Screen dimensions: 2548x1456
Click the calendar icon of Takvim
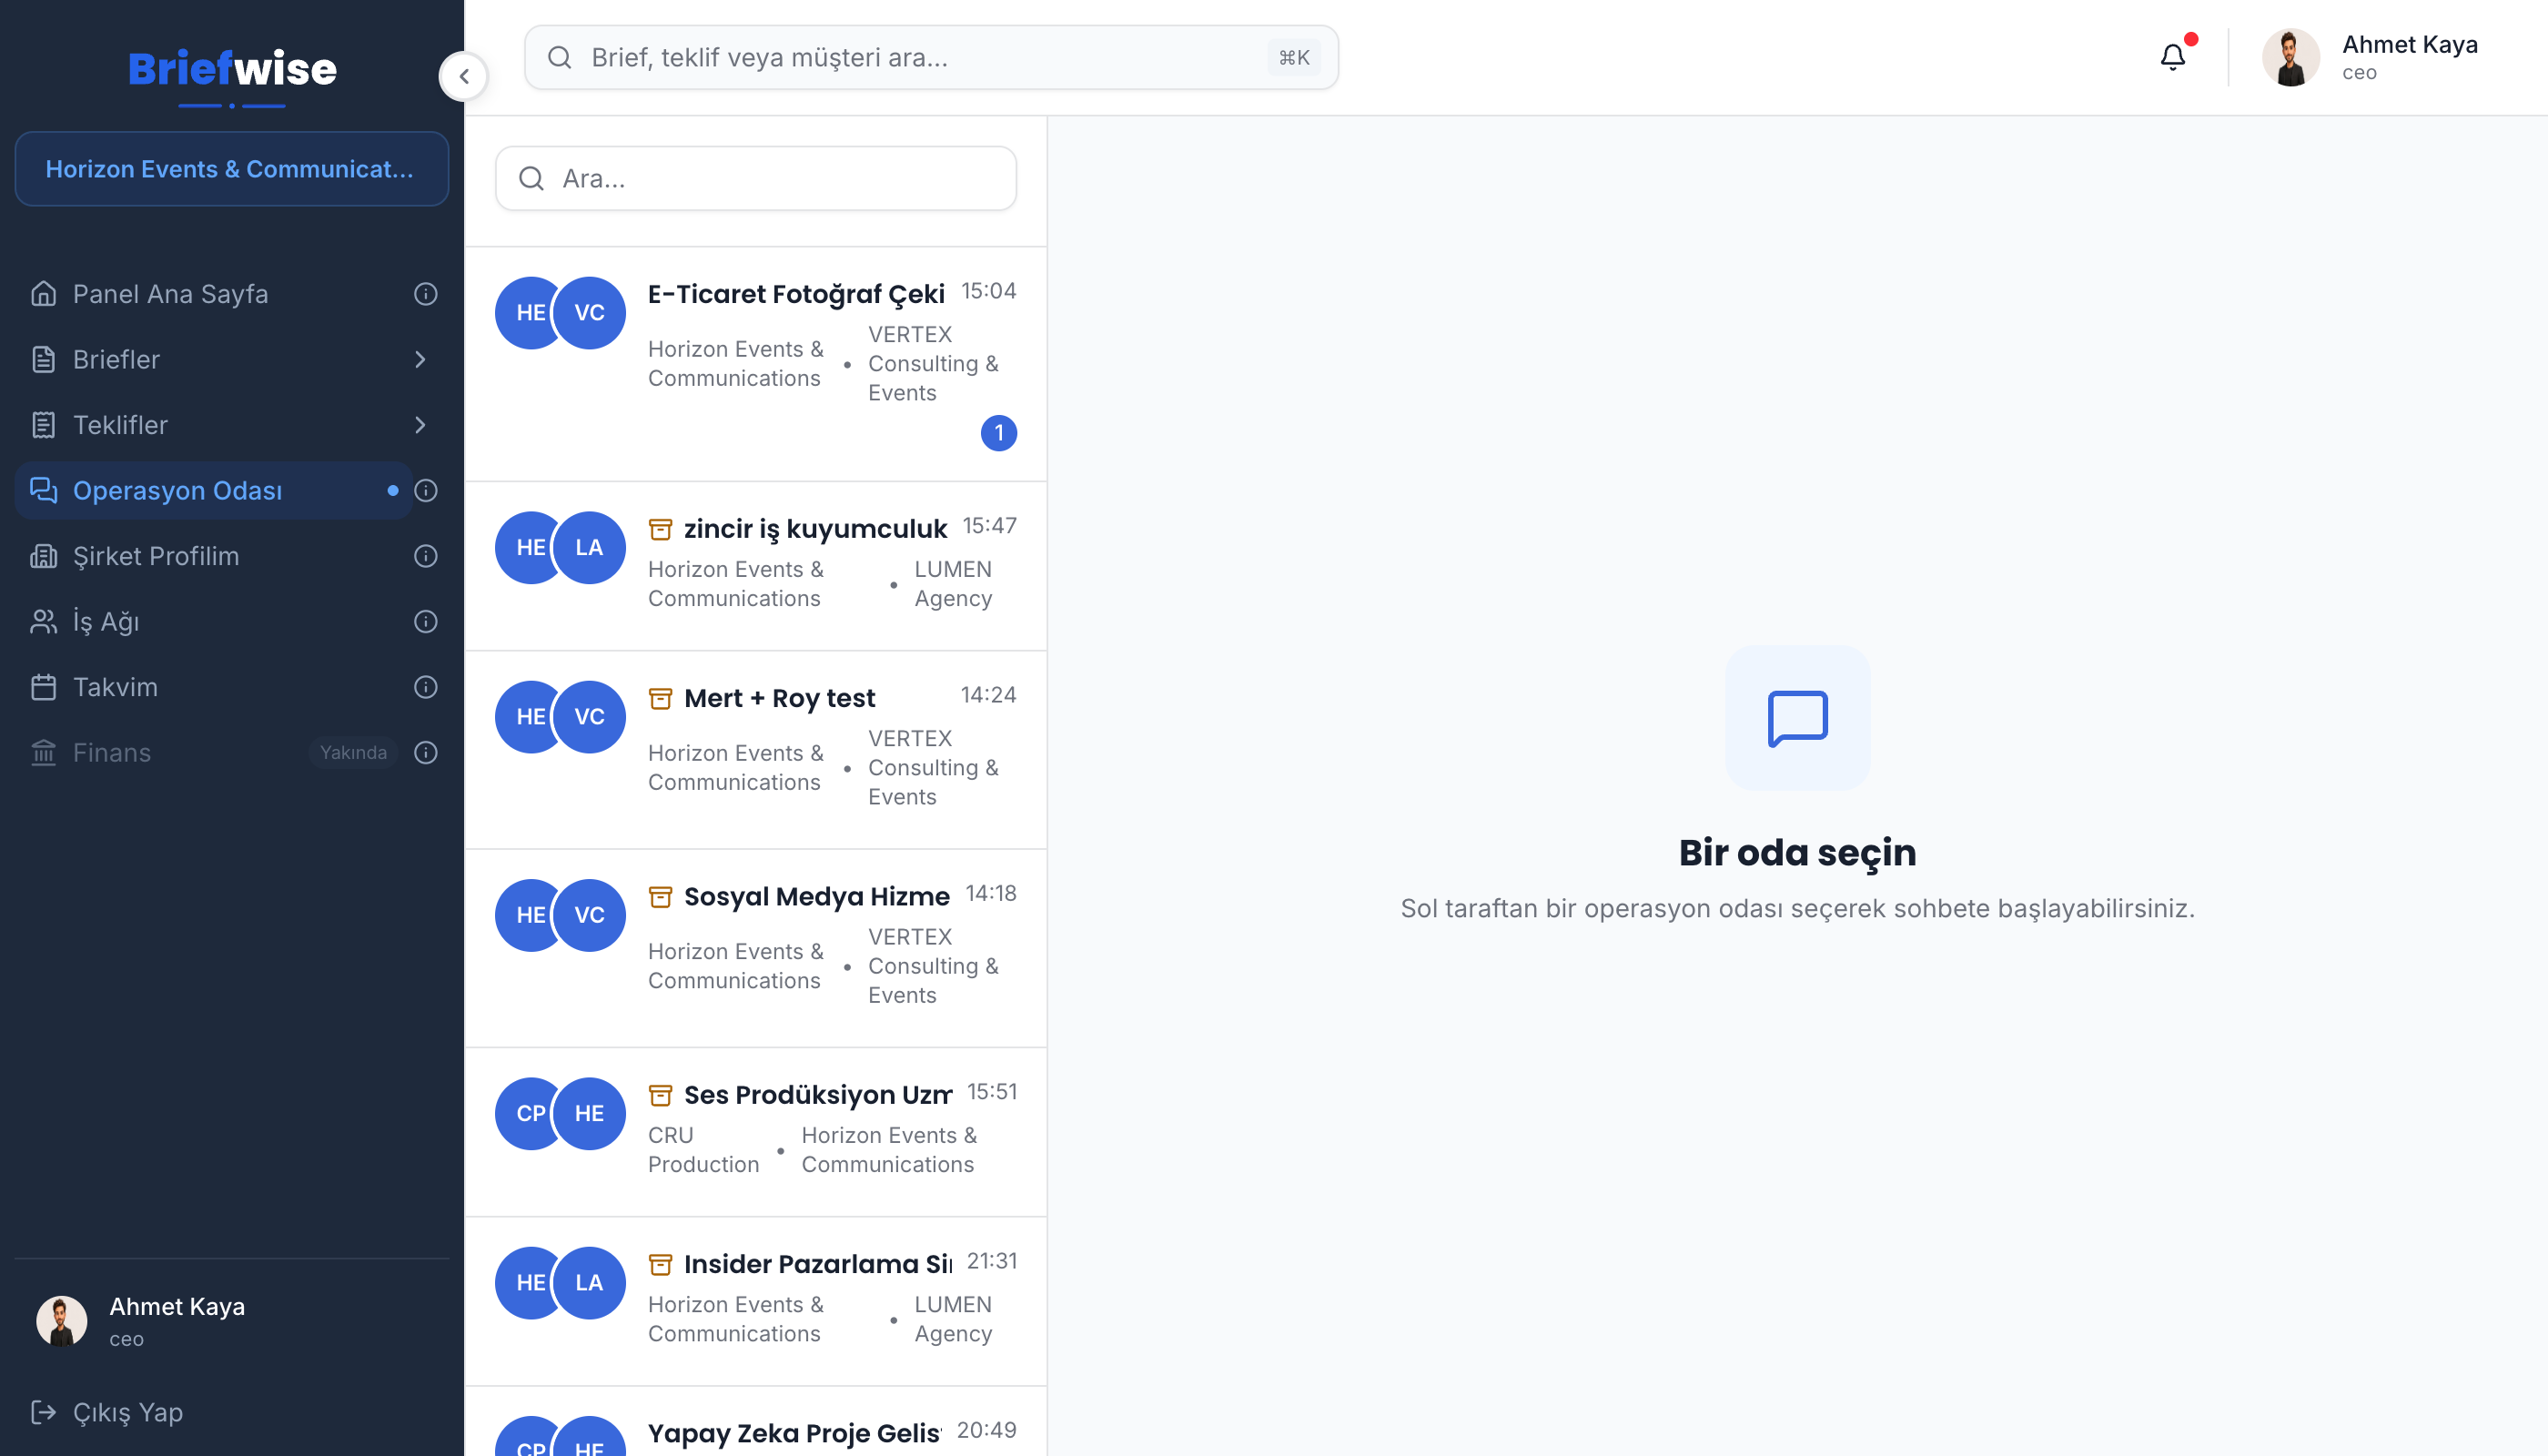click(43, 687)
